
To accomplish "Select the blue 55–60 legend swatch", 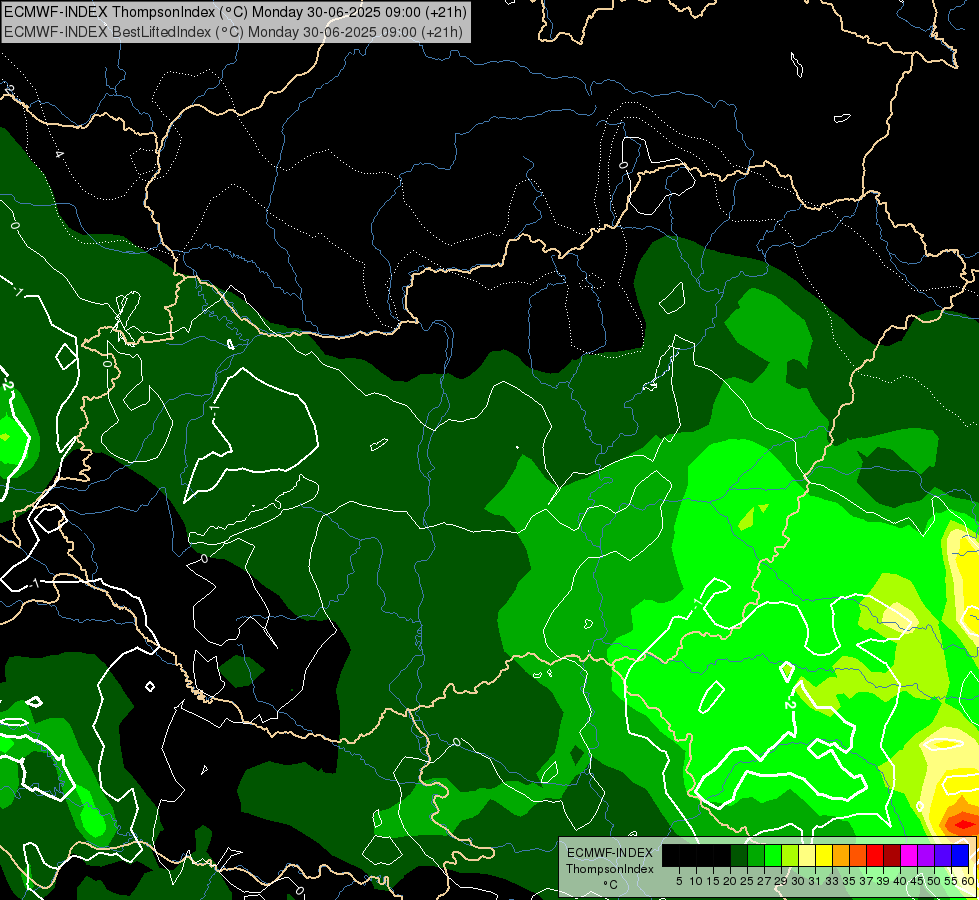I will click(960, 855).
